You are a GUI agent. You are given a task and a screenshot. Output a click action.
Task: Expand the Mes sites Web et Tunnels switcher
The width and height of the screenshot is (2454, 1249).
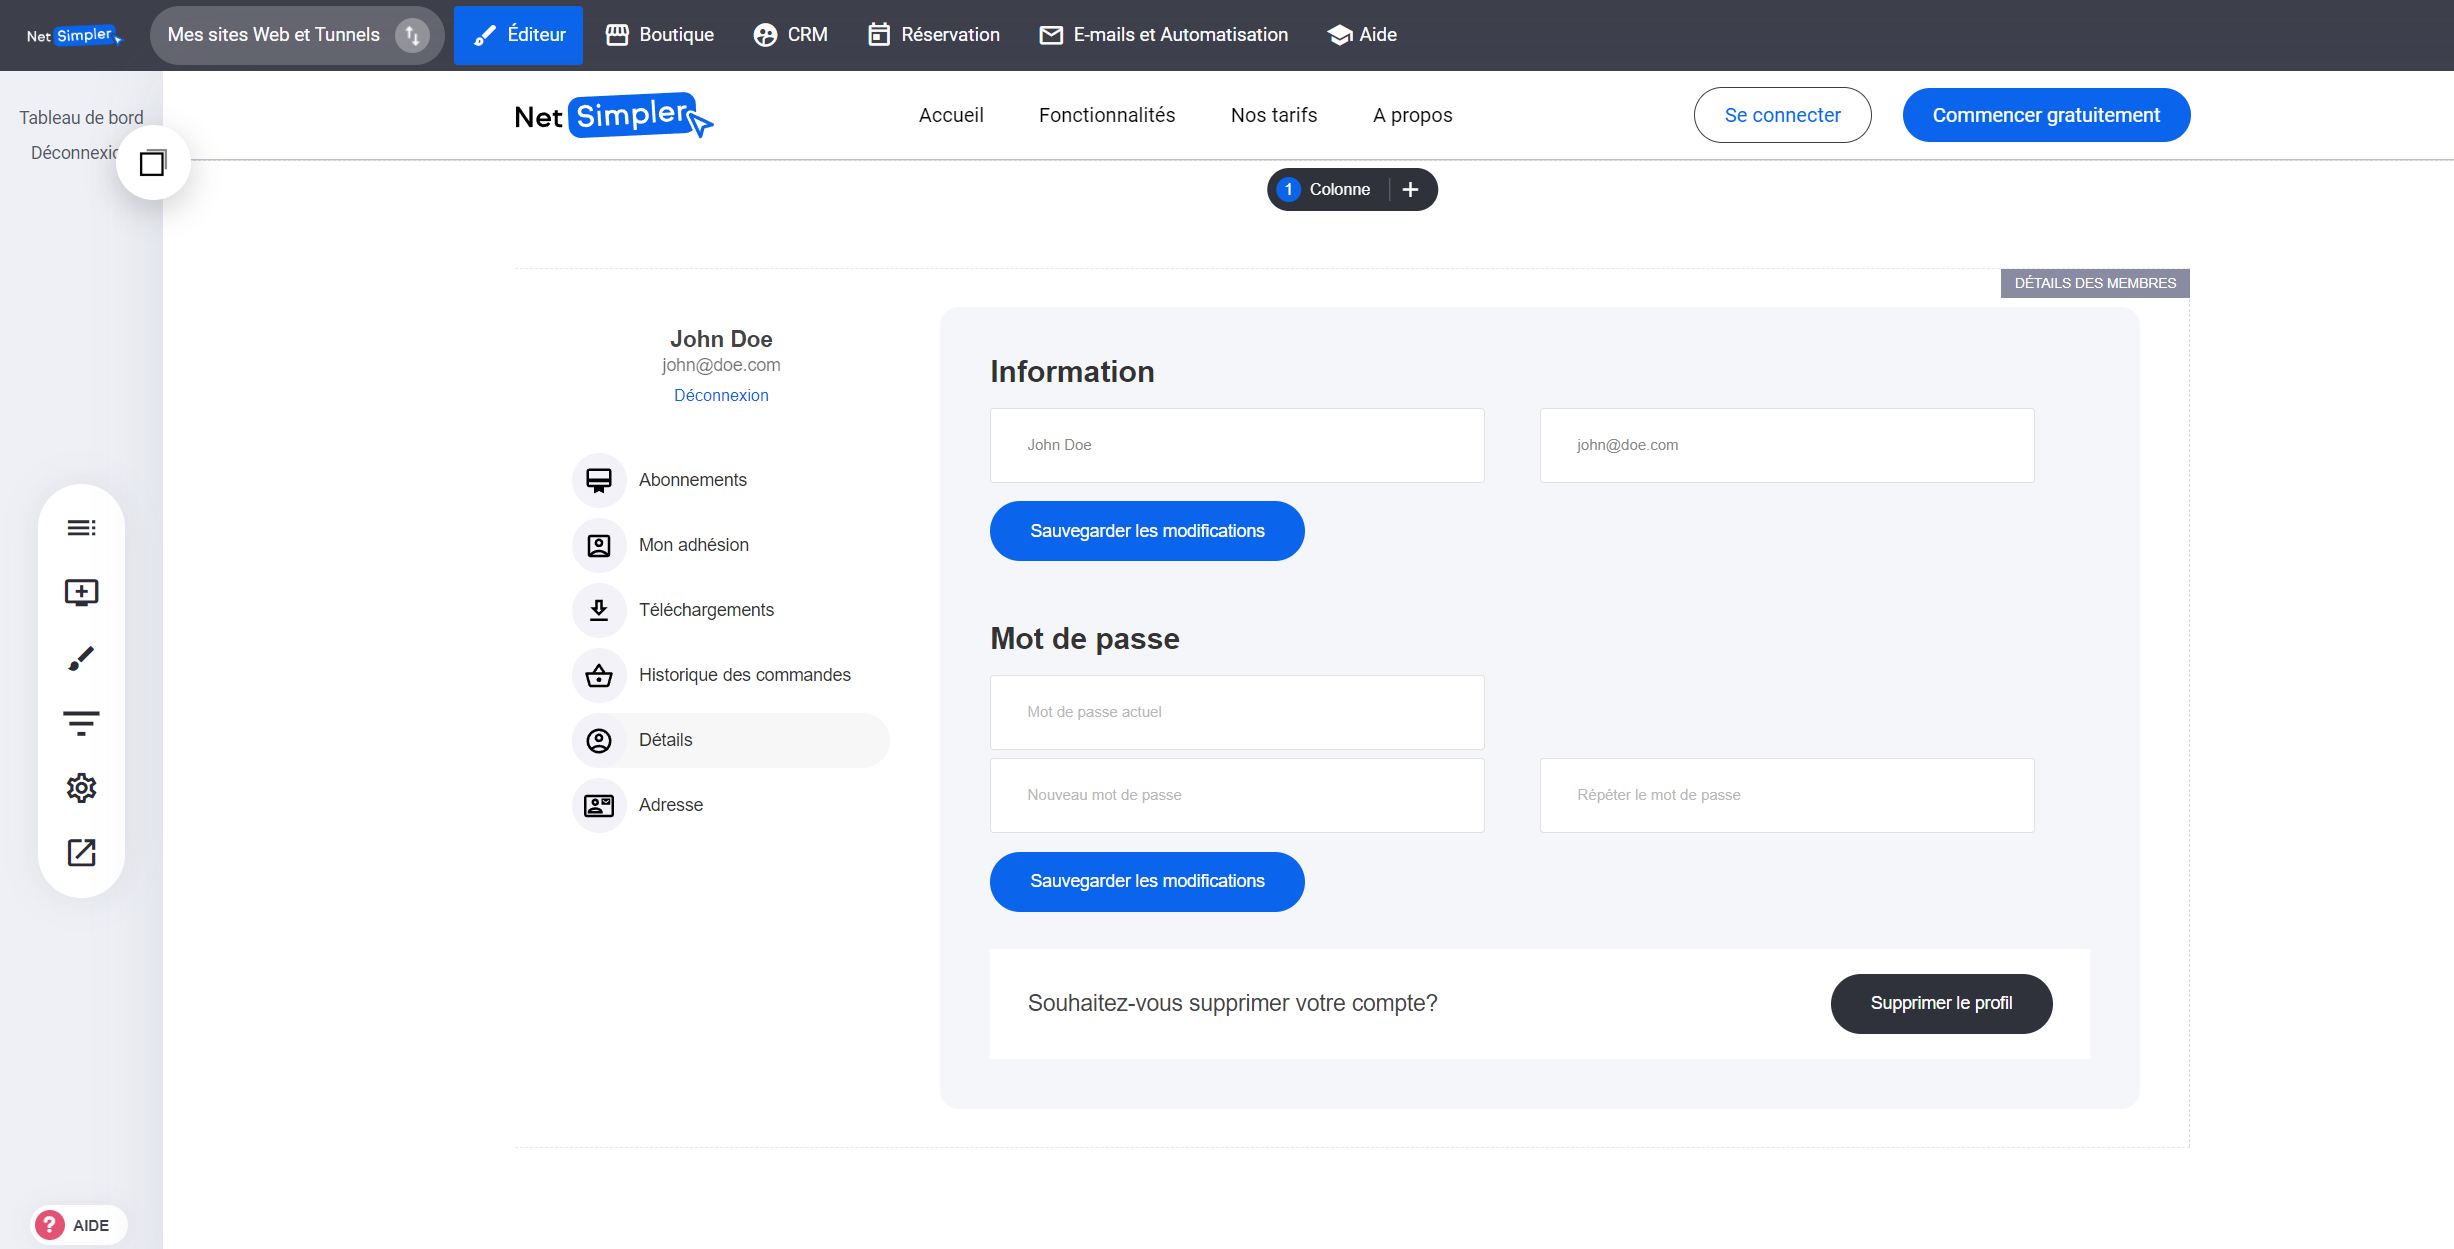pos(296,35)
